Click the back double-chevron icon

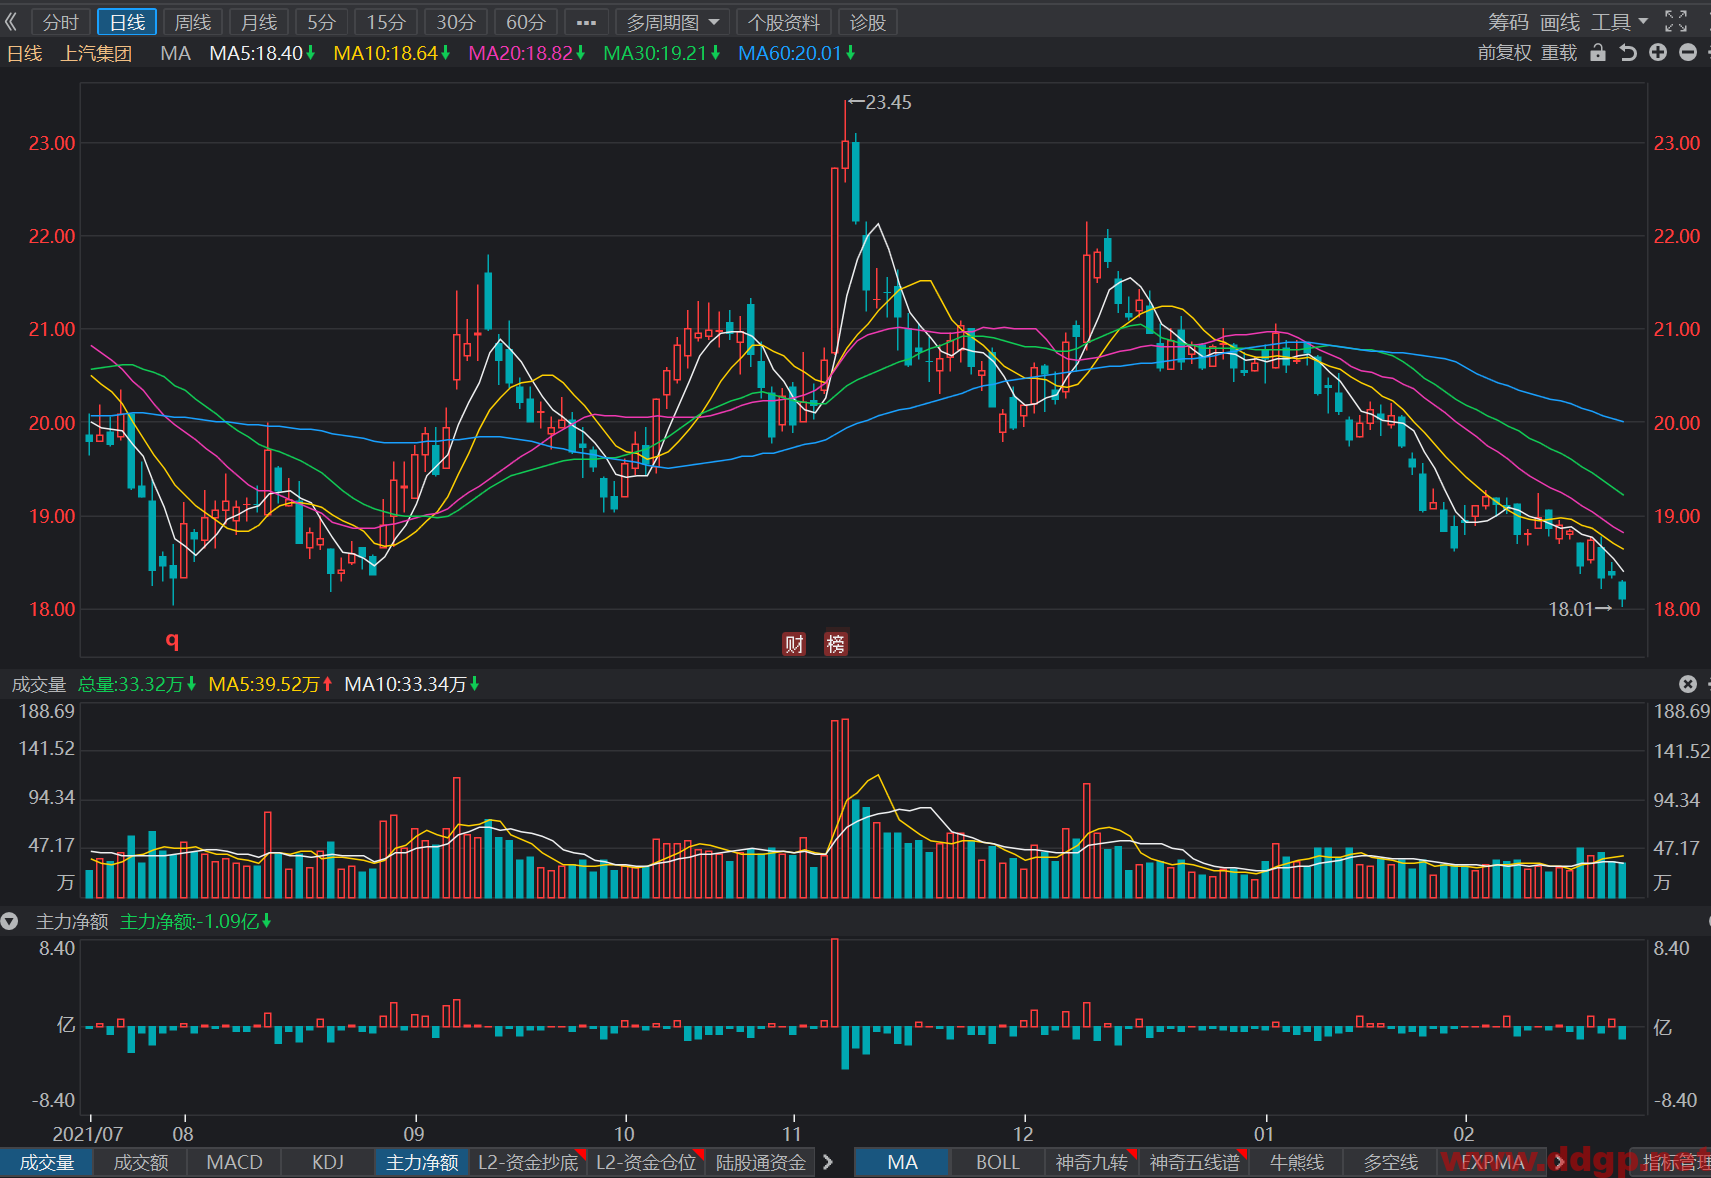[x=11, y=21]
